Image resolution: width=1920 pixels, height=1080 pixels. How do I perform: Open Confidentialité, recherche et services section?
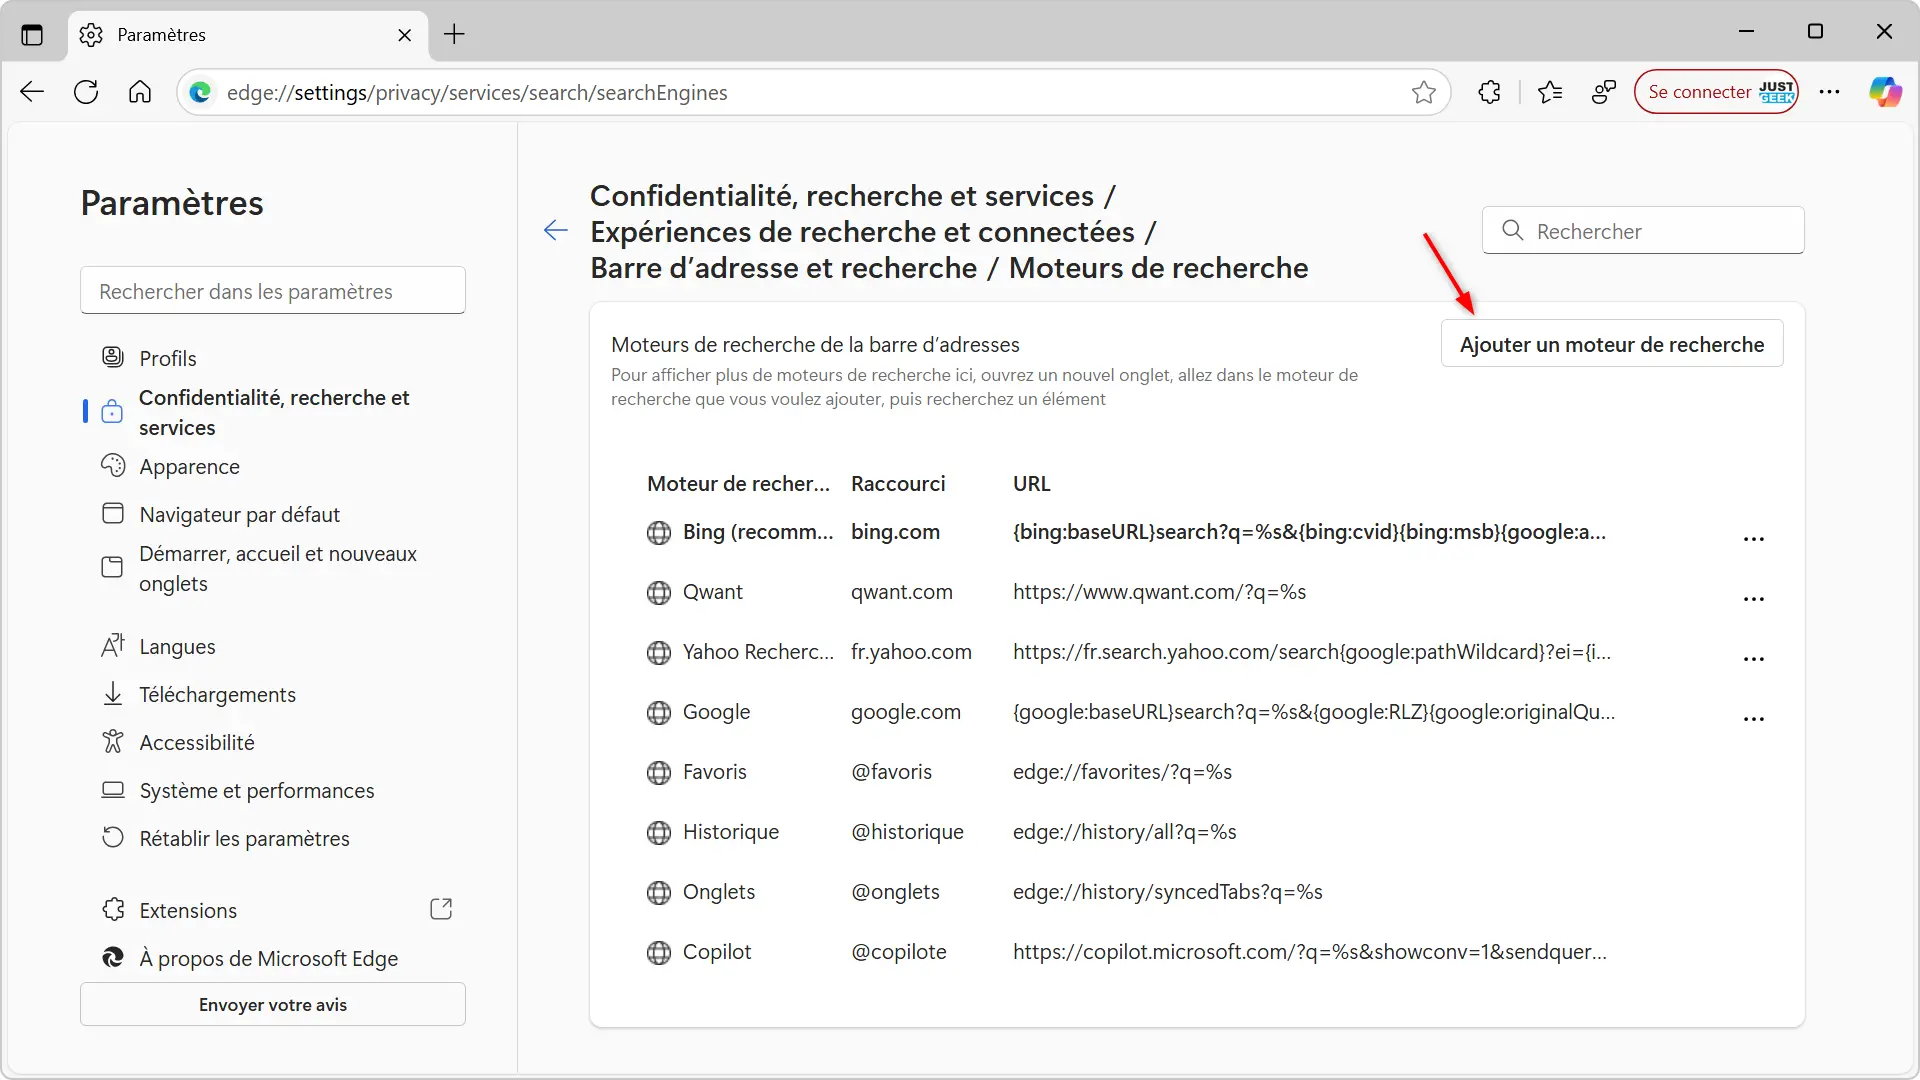274,412
